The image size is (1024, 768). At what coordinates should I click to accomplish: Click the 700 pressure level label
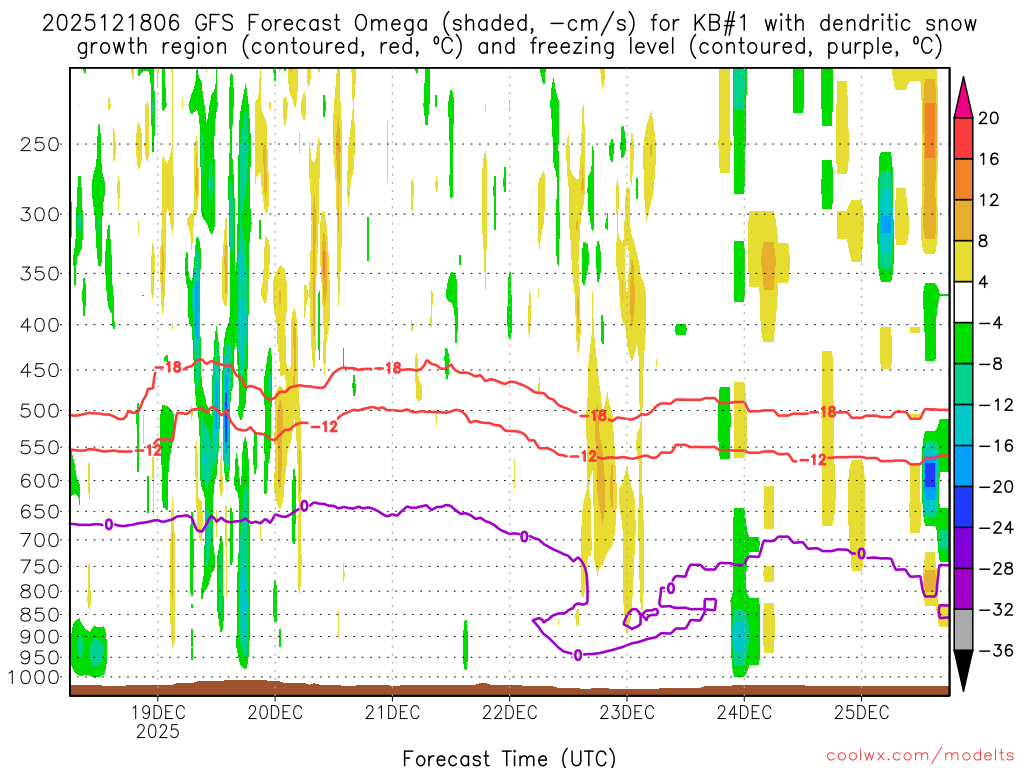tap(40, 540)
